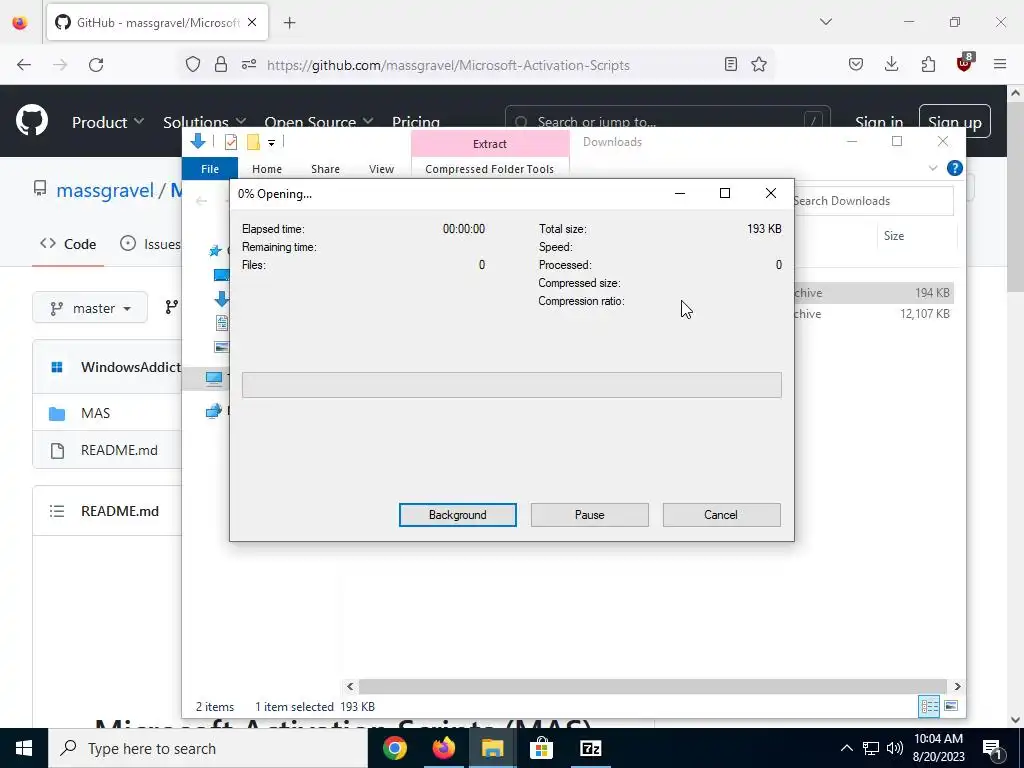Click Explorer horizontal scrollbar right arrow
The height and width of the screenshot is (768, 1024).
click(957, 686)
